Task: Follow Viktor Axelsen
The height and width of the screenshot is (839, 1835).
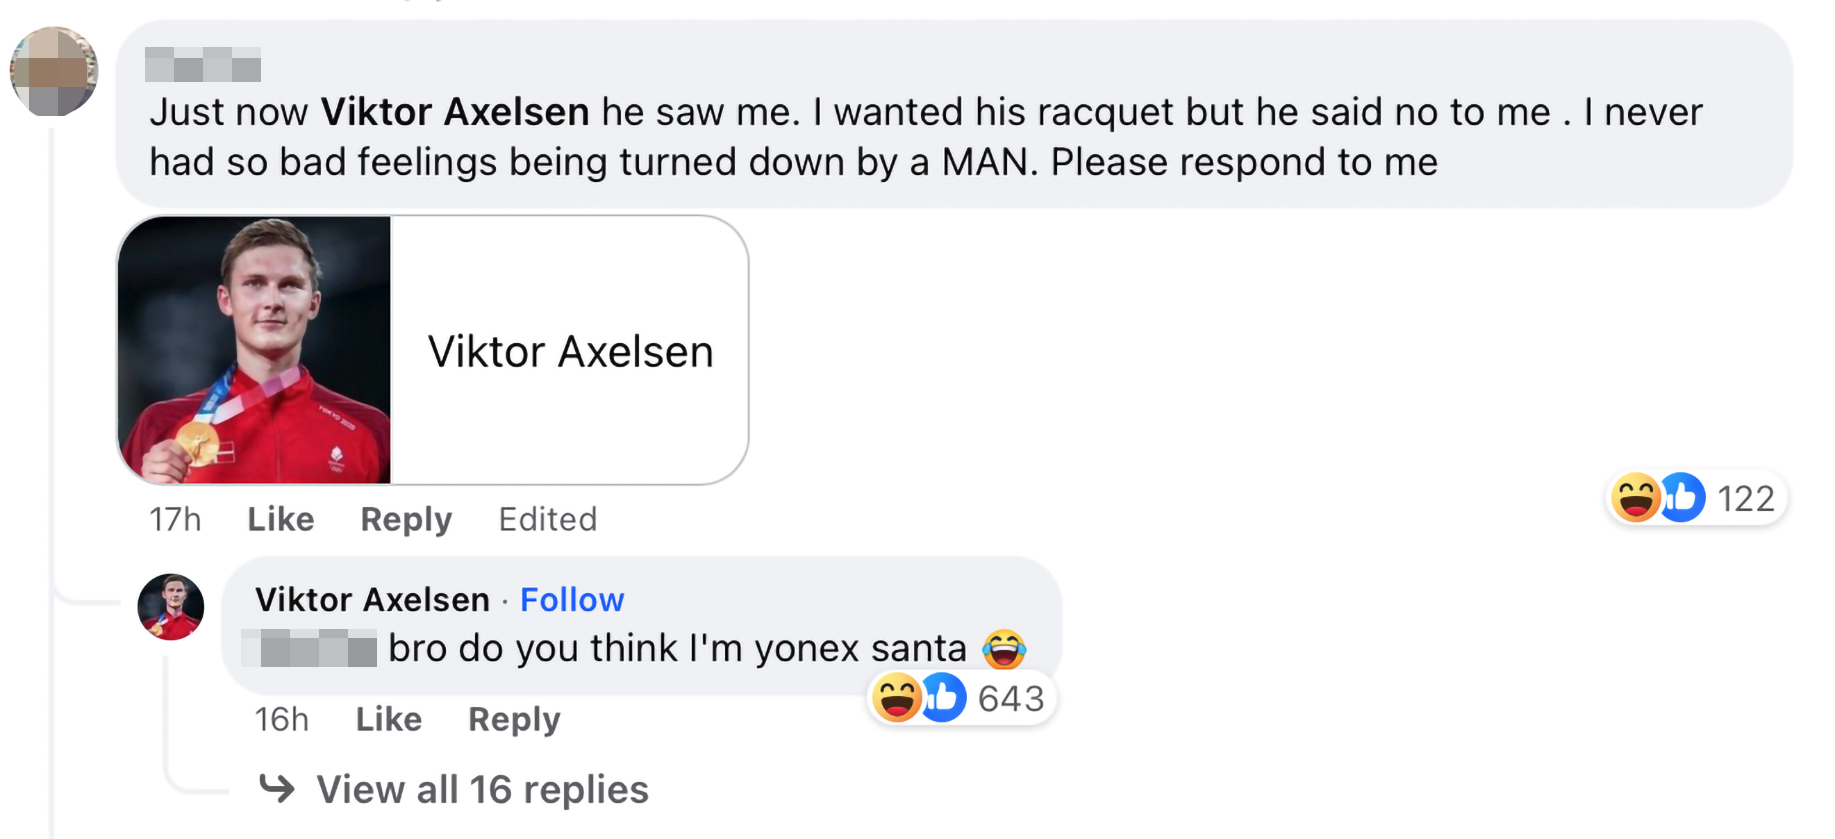Action: point(572,599)
